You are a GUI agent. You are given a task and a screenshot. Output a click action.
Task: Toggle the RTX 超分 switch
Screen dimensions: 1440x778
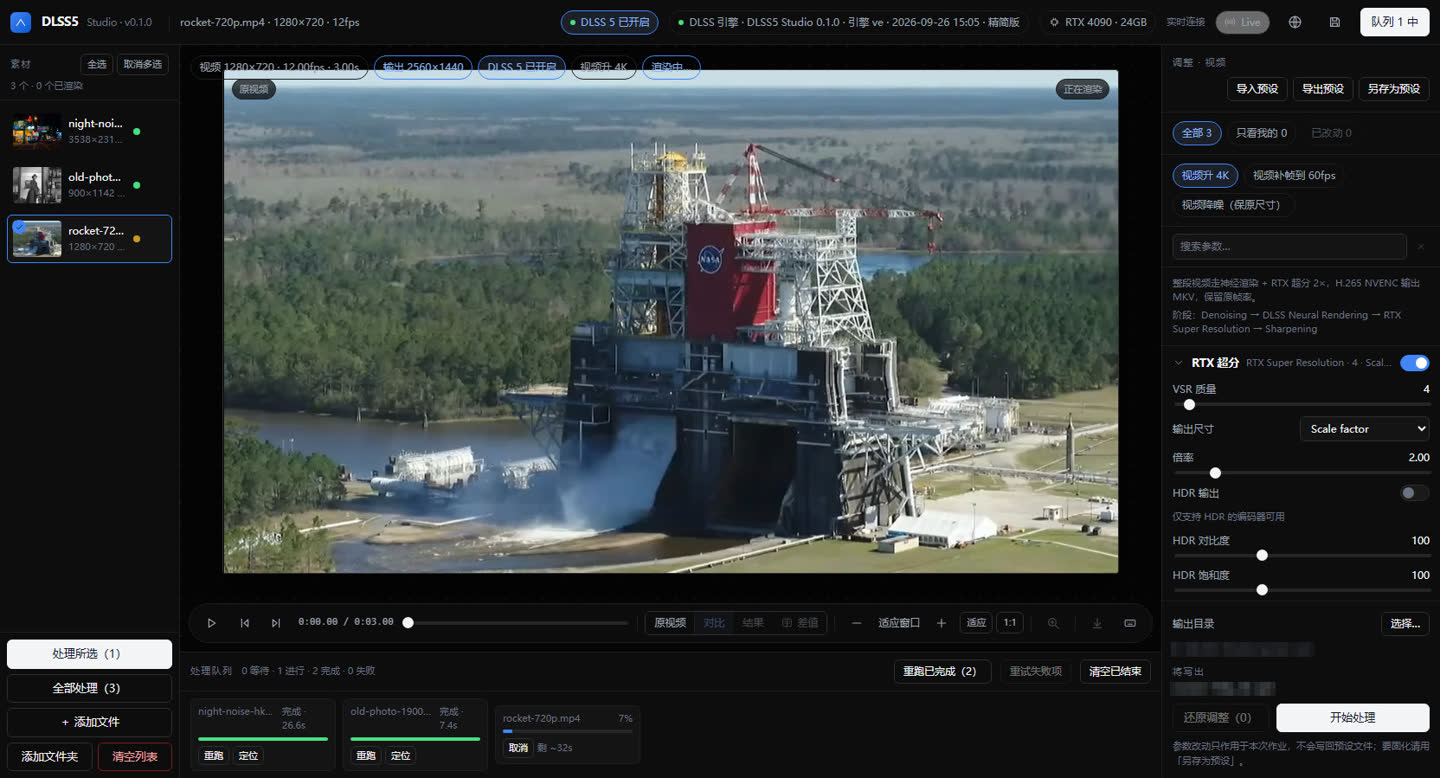coord(1414,363)
